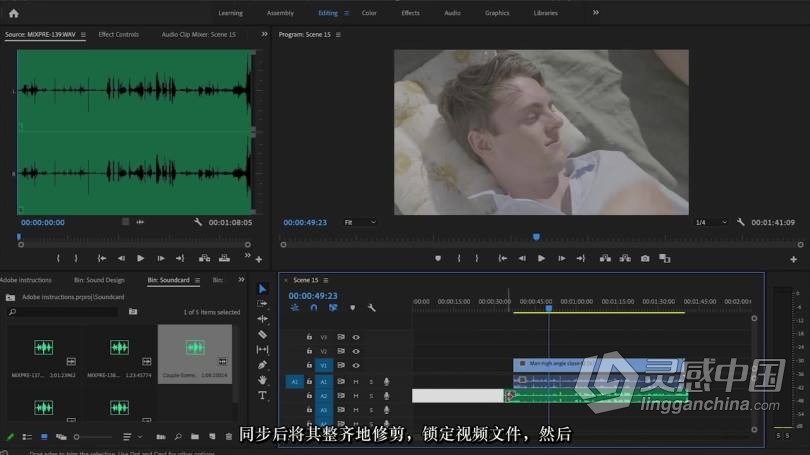Toggle A1 source patching button

point(294,382)
